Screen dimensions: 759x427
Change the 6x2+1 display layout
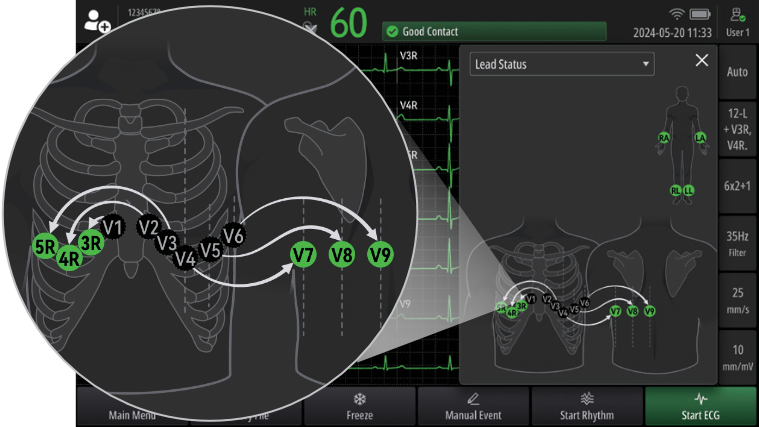(737, 186)
